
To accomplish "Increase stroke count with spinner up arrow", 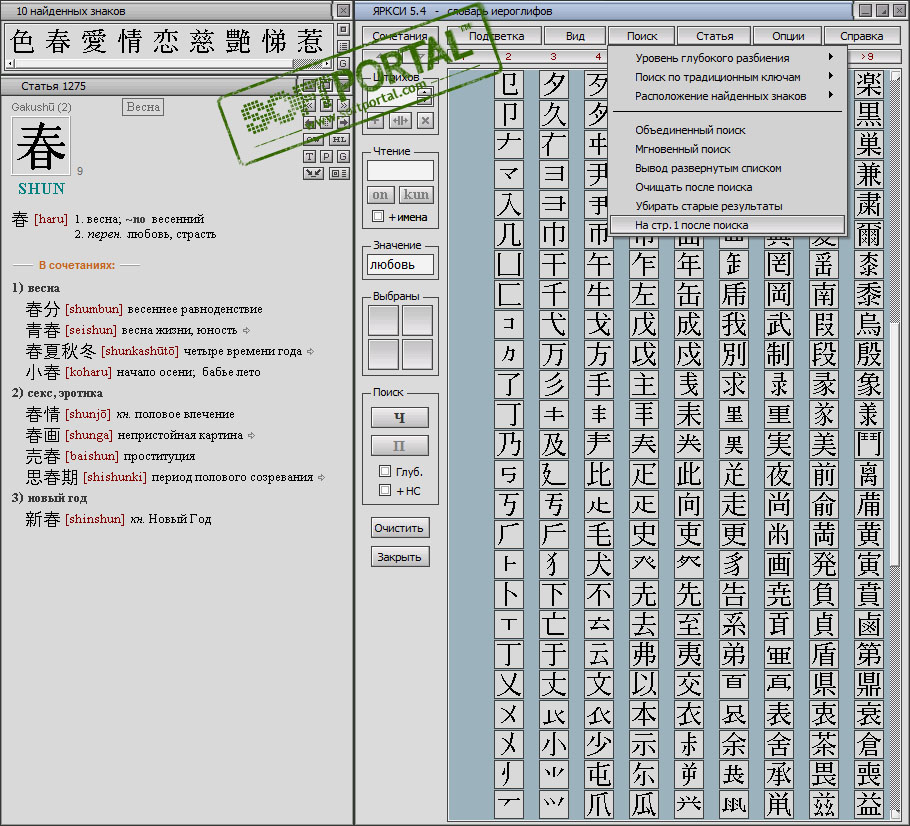I will [424, 92].
